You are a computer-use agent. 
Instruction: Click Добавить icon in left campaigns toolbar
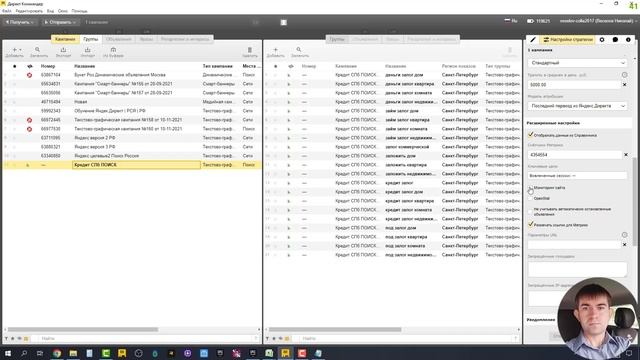15,52
